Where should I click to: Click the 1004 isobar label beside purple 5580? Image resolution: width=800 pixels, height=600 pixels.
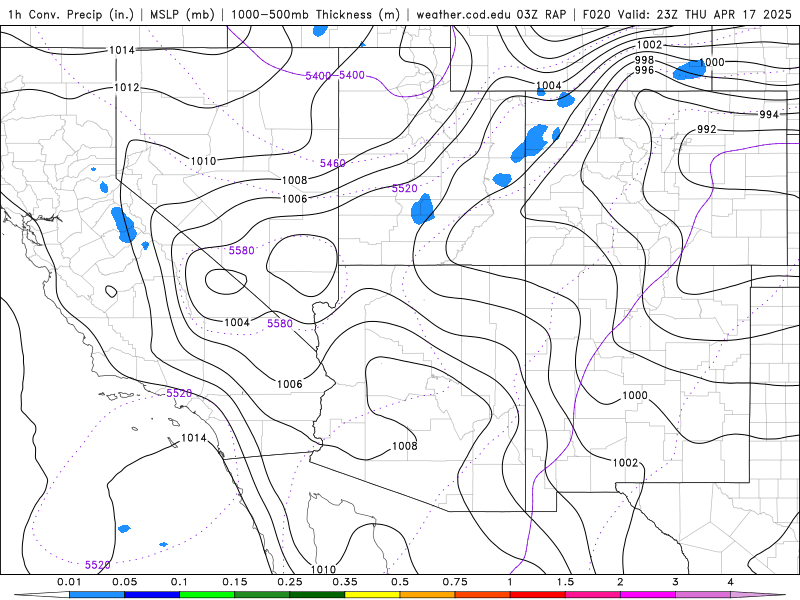point(237,322)
